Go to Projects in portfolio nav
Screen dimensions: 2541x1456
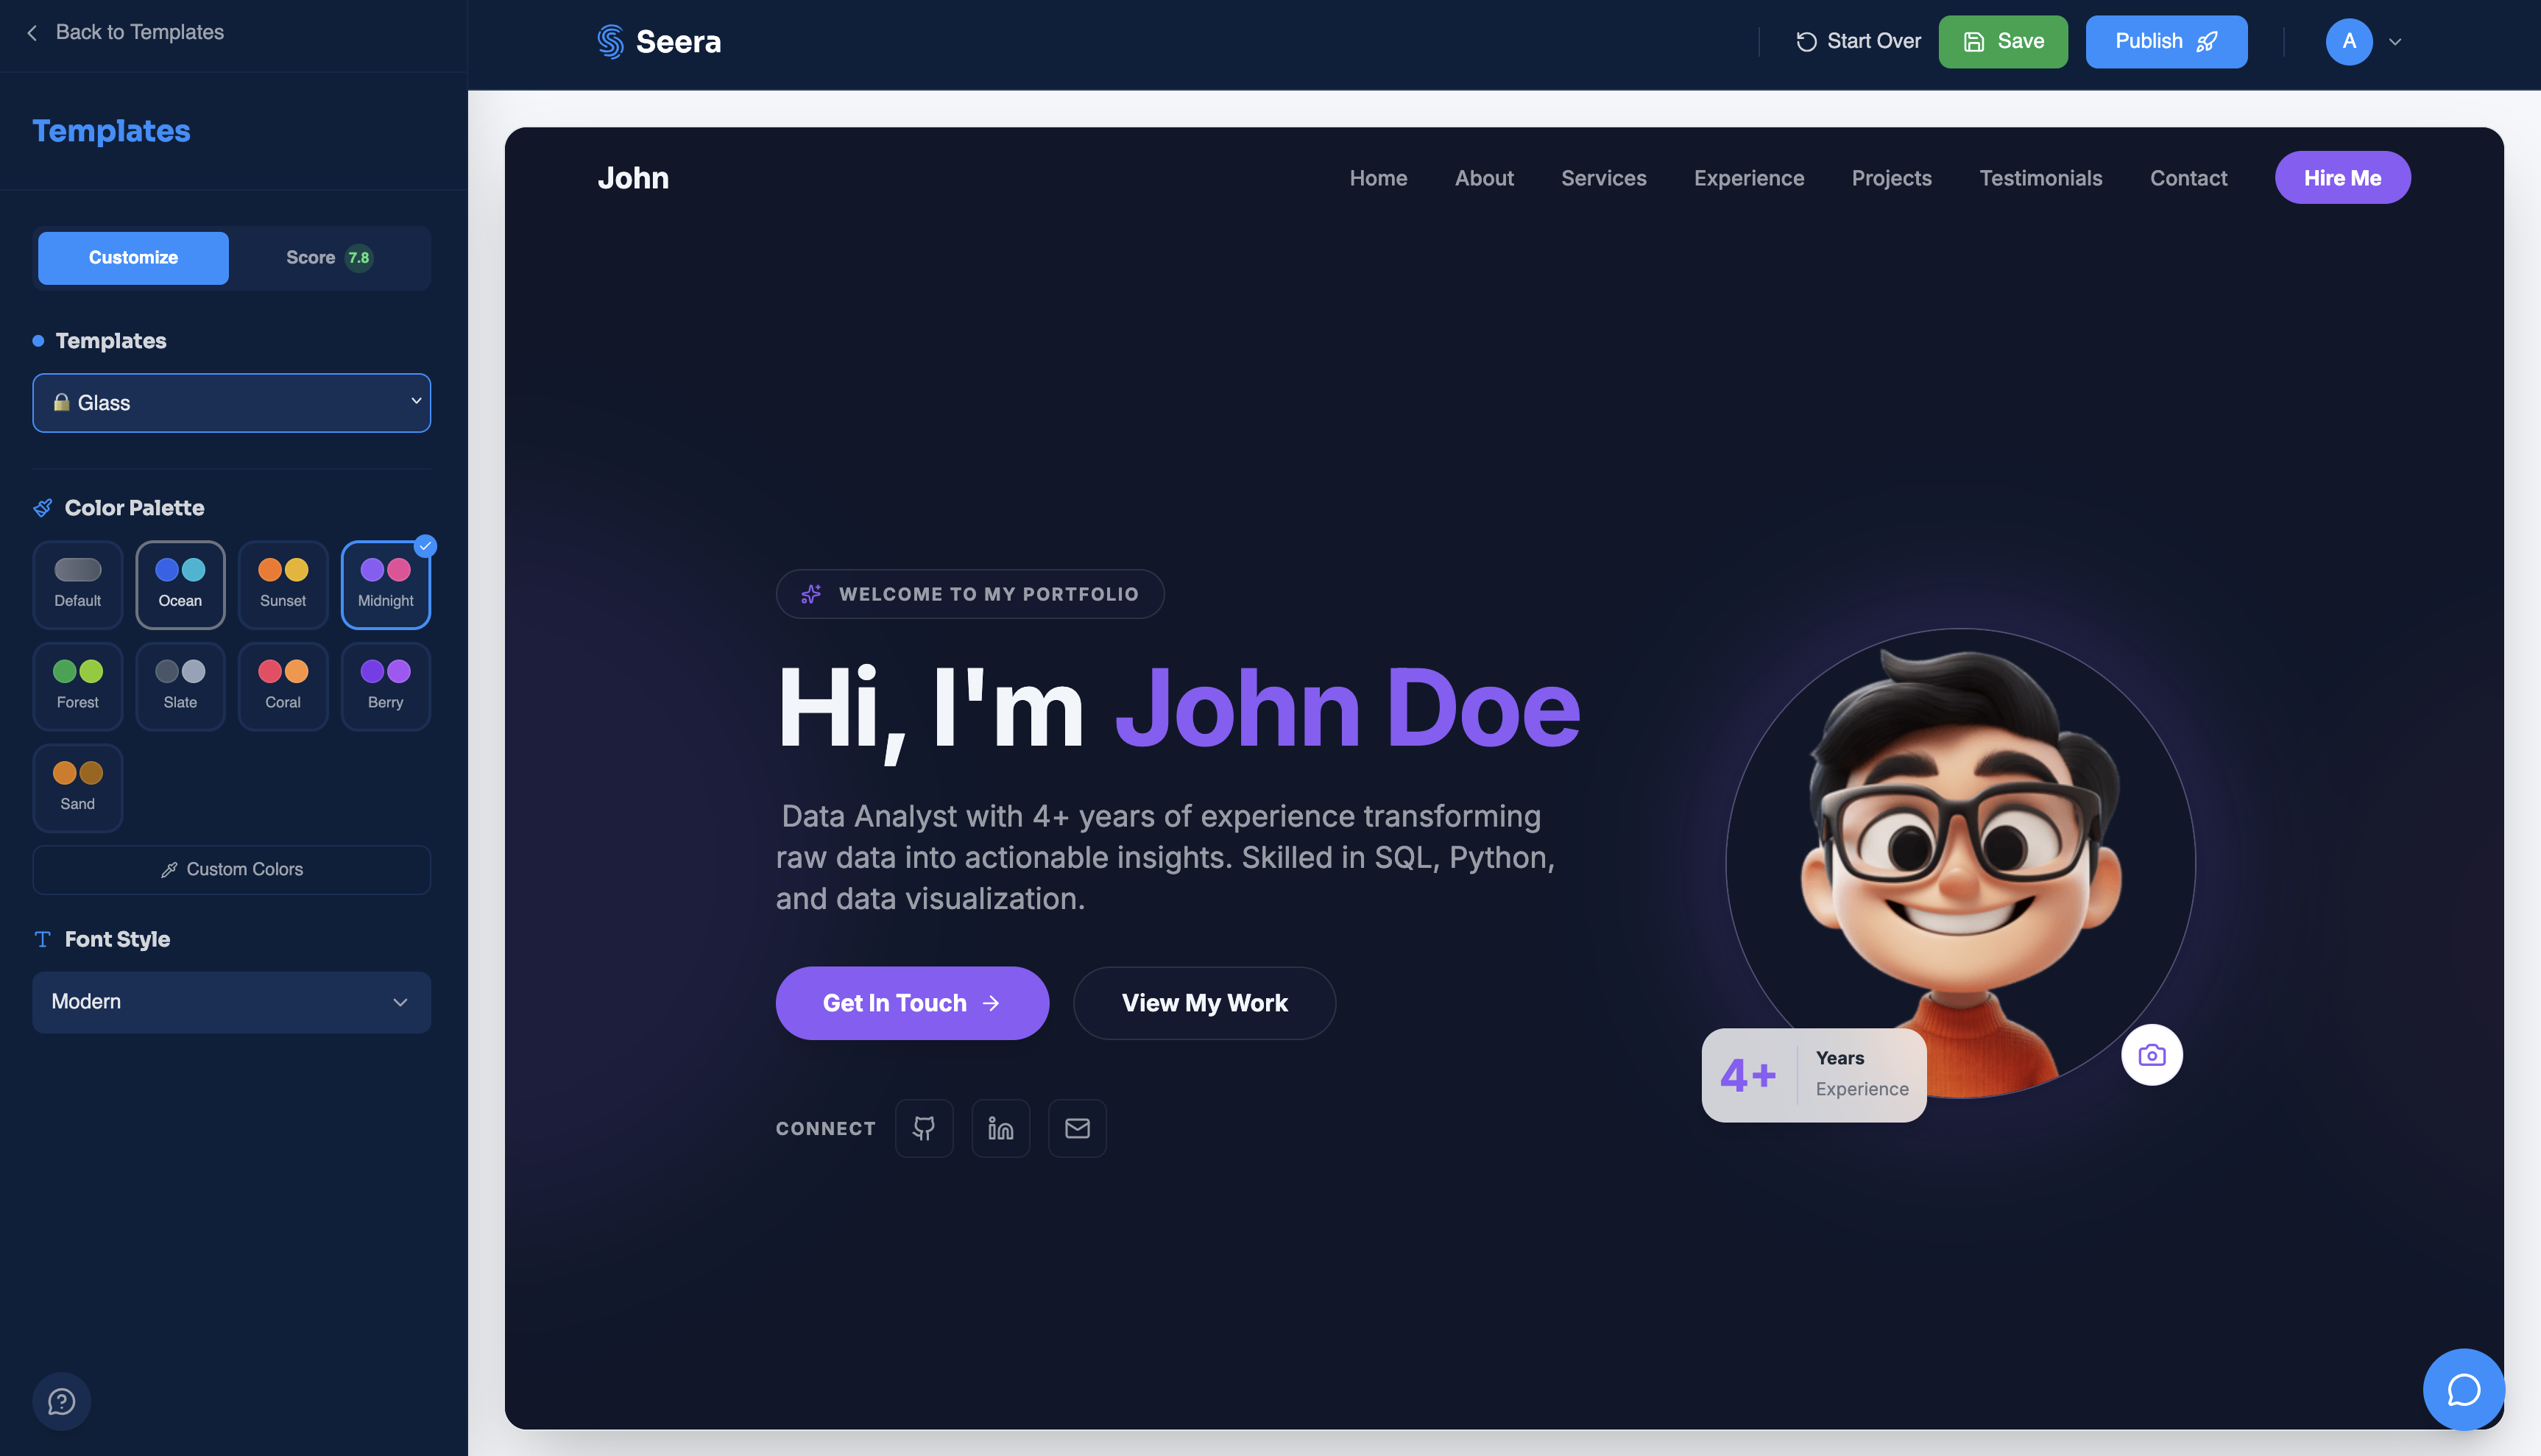[1892, 178]
